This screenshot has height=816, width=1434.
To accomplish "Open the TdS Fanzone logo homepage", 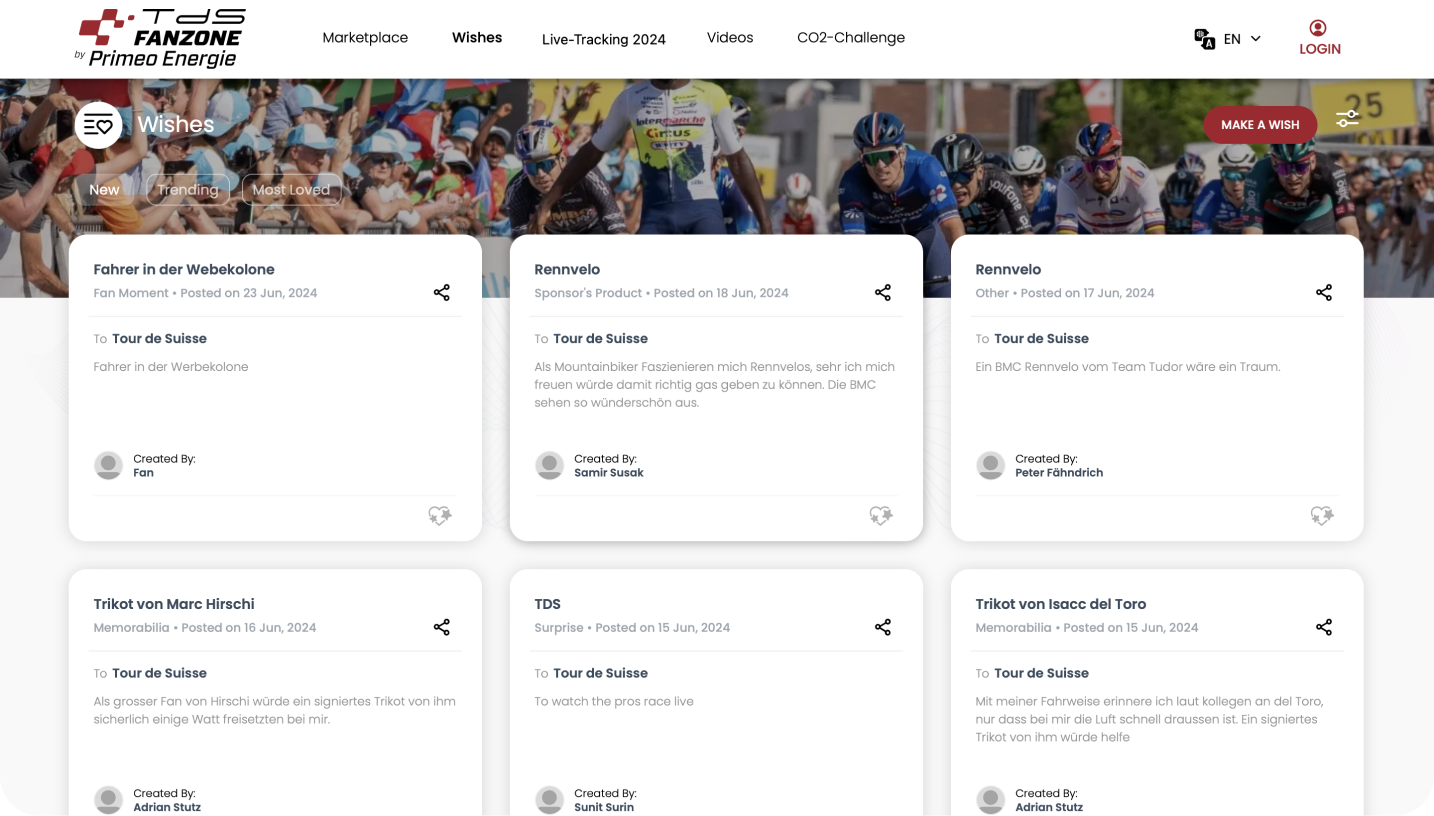I will click(x=161, y=38).
